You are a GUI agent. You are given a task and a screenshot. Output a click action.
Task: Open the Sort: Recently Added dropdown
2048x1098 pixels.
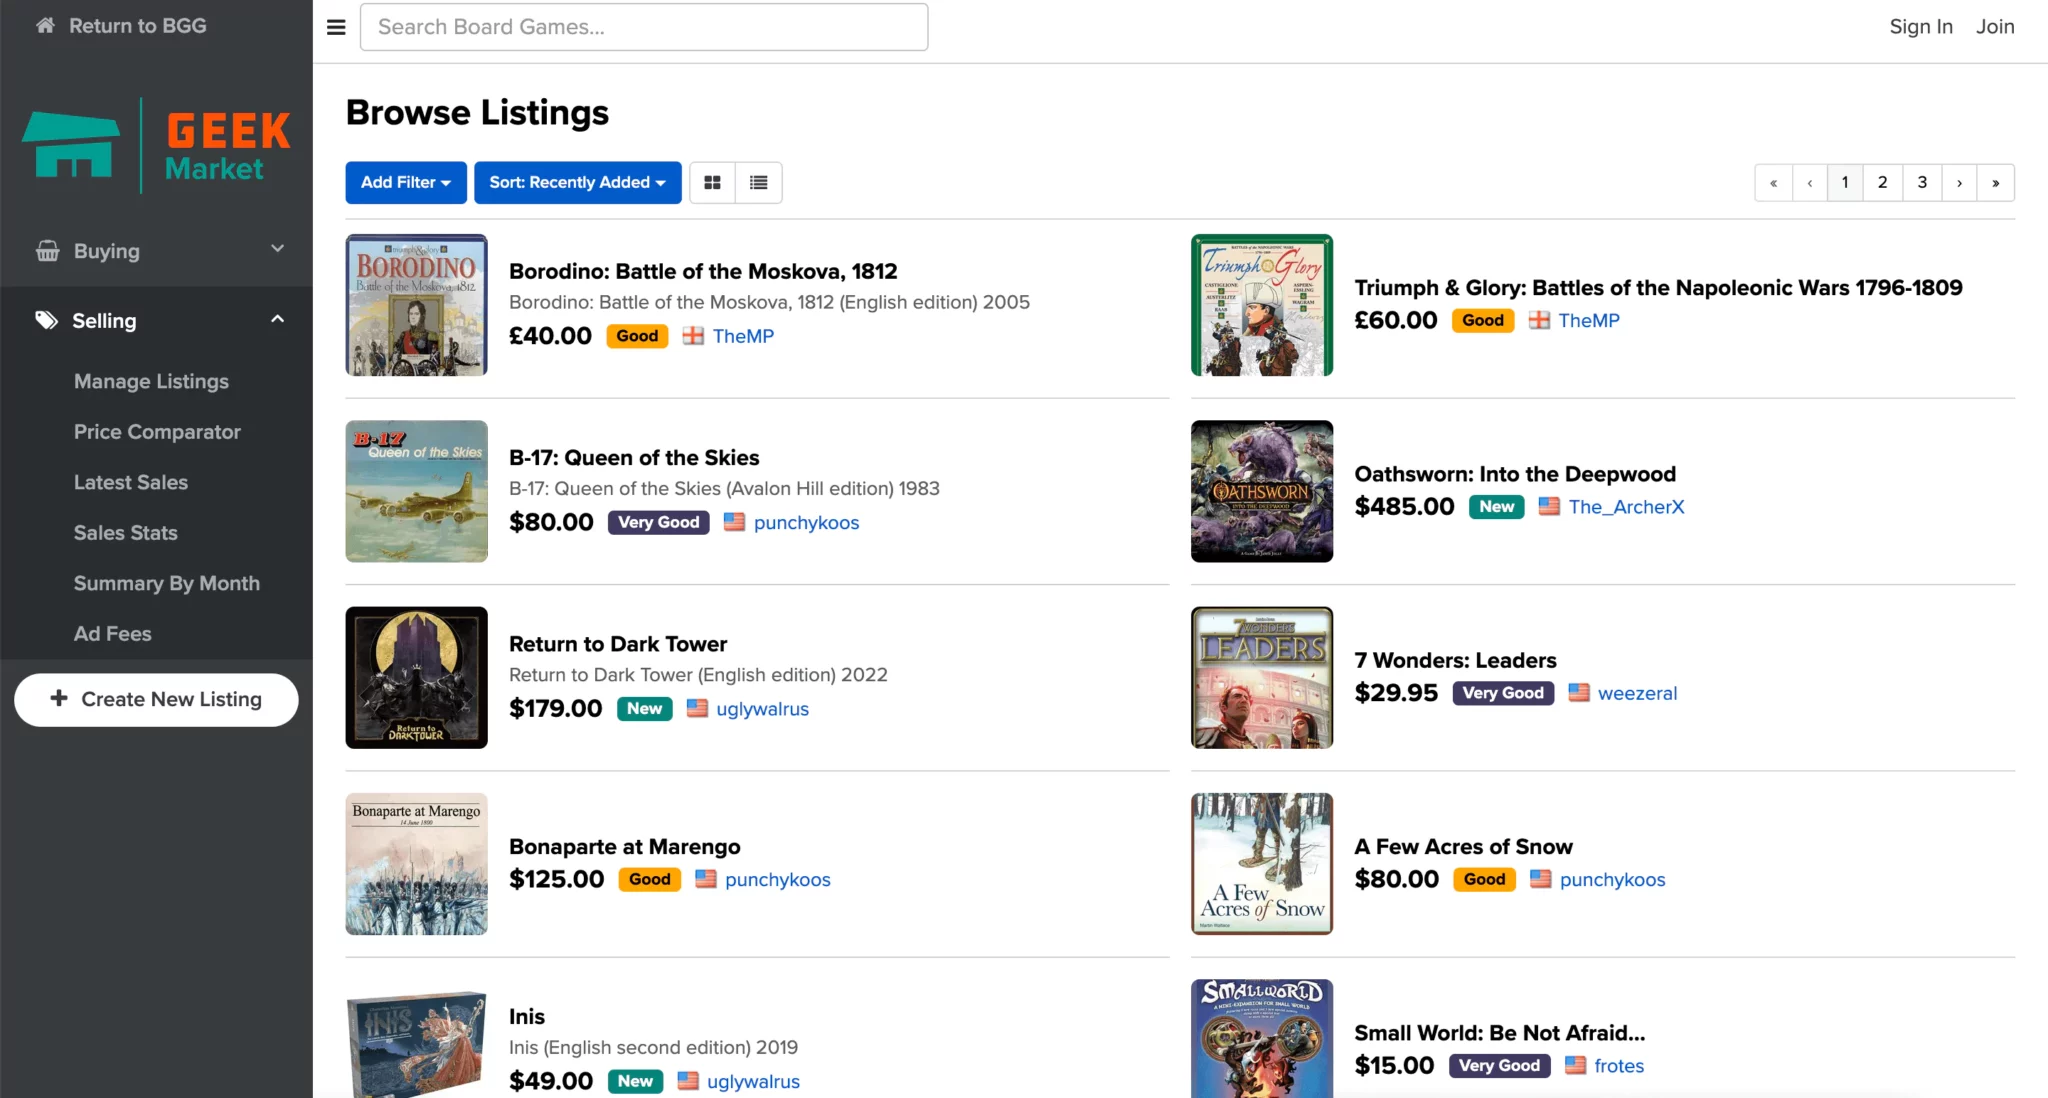(x=578, y=182)
